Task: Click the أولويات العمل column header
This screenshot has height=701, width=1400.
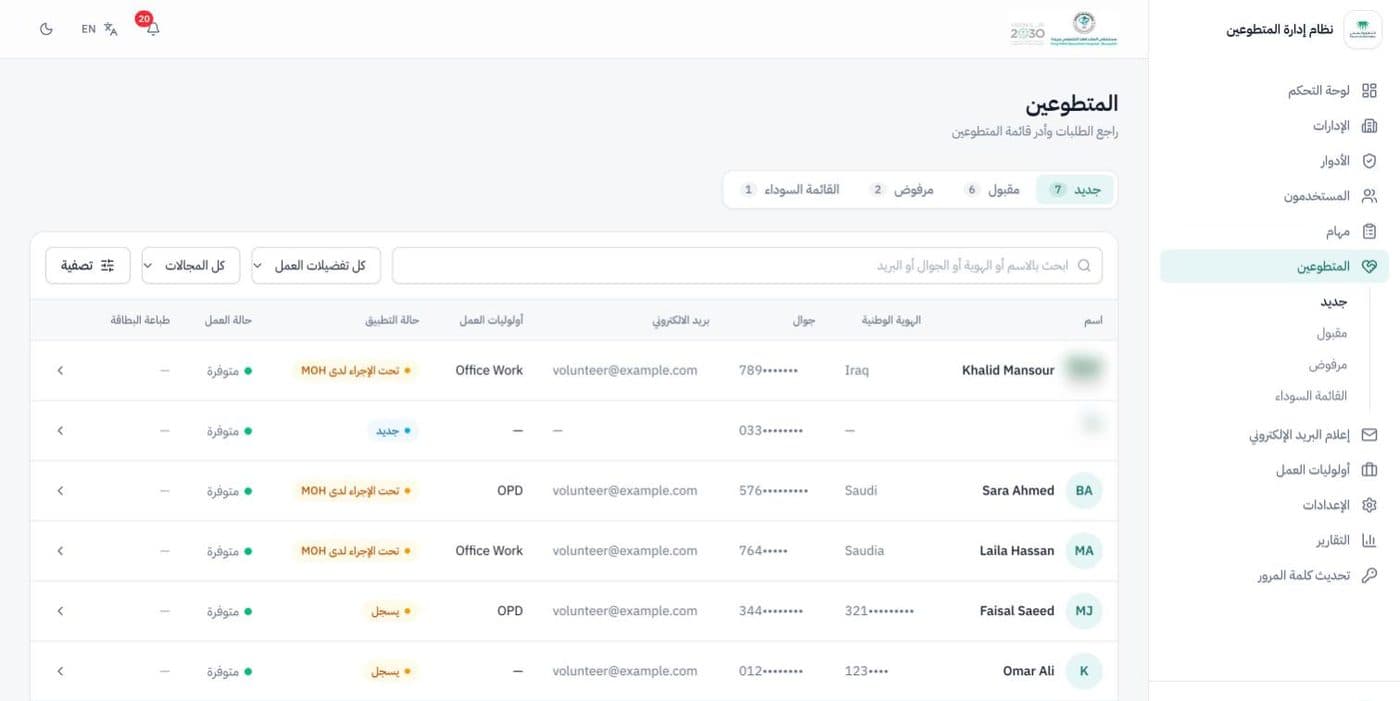Action: [x=491, y=320]
